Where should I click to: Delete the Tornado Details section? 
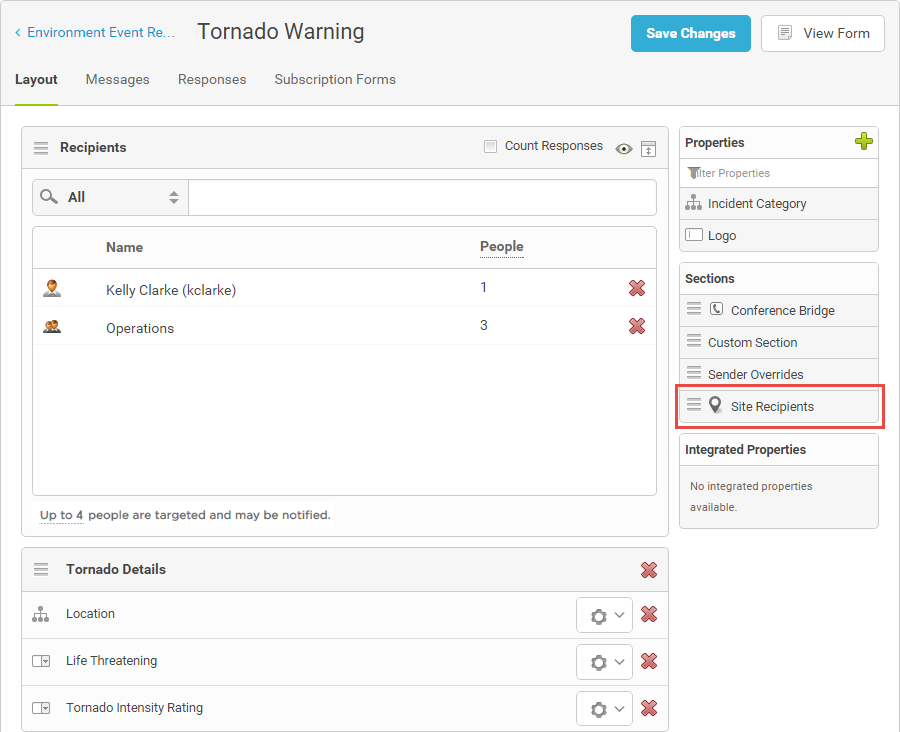click(x=649, y=570)
